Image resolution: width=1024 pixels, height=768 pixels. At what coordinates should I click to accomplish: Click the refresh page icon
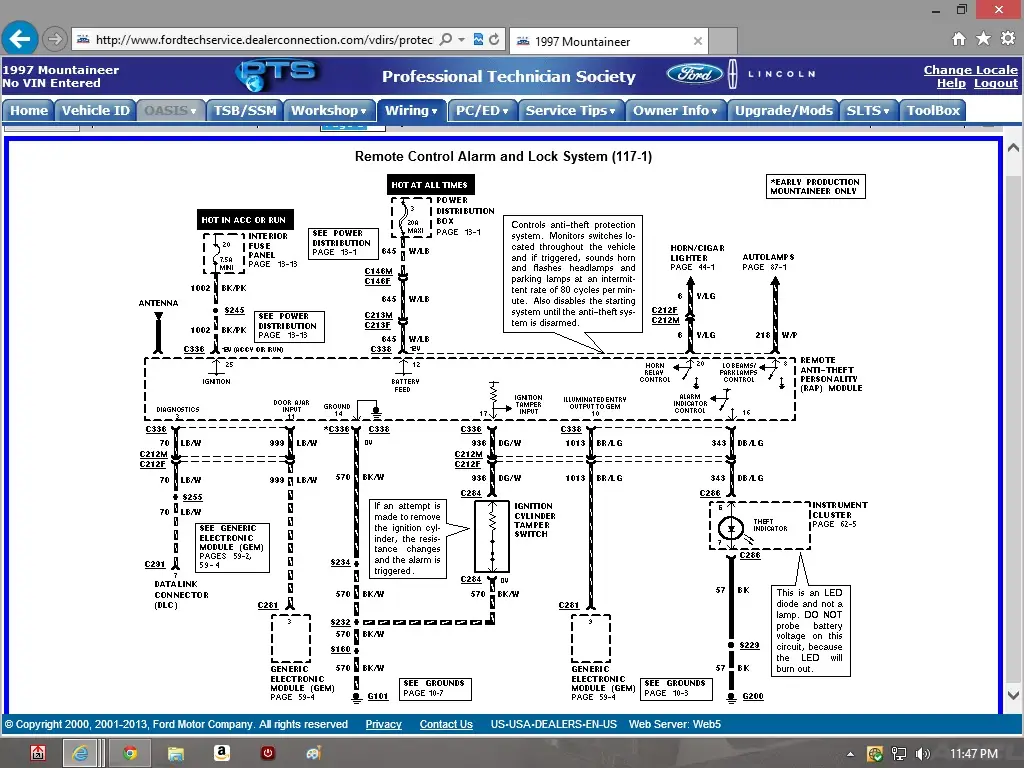tap(494, 40)
